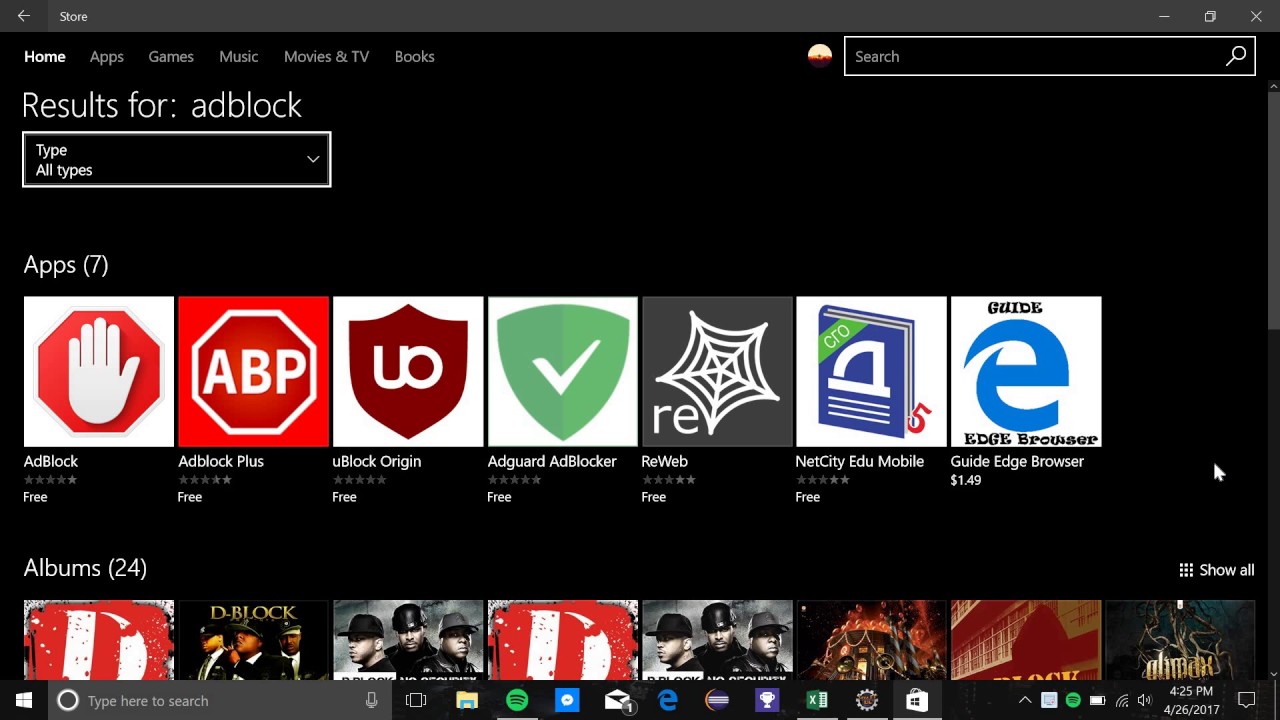Click Show all for Albums

[x=1216, y=570]
